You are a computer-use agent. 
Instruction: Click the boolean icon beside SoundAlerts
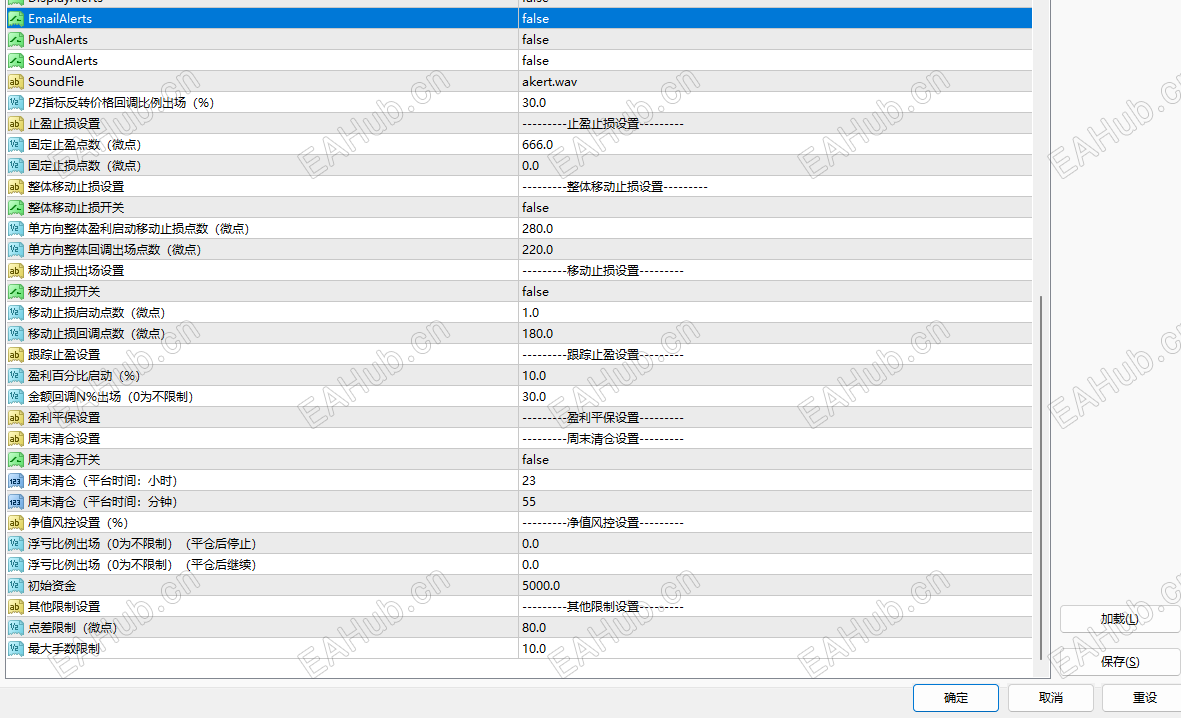tap(15, 60)
